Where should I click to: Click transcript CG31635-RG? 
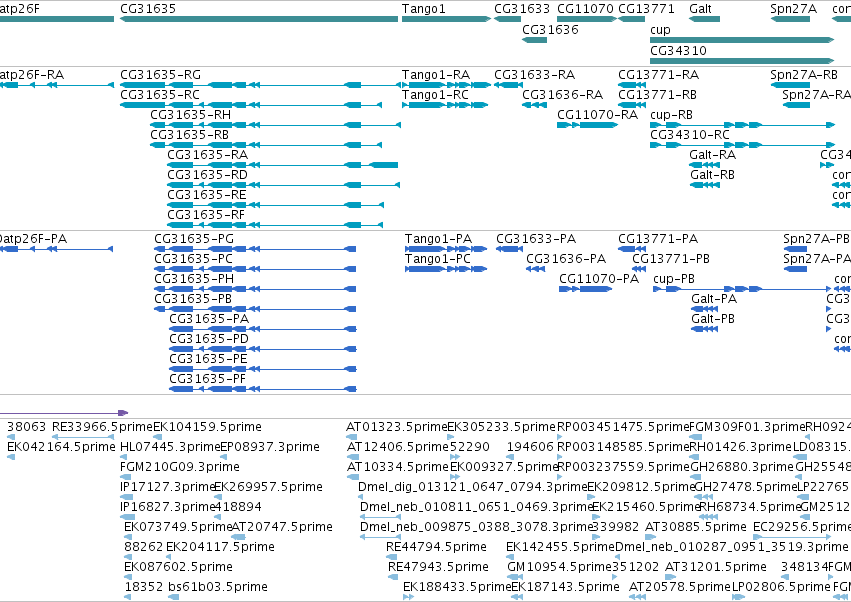point(261,85)
